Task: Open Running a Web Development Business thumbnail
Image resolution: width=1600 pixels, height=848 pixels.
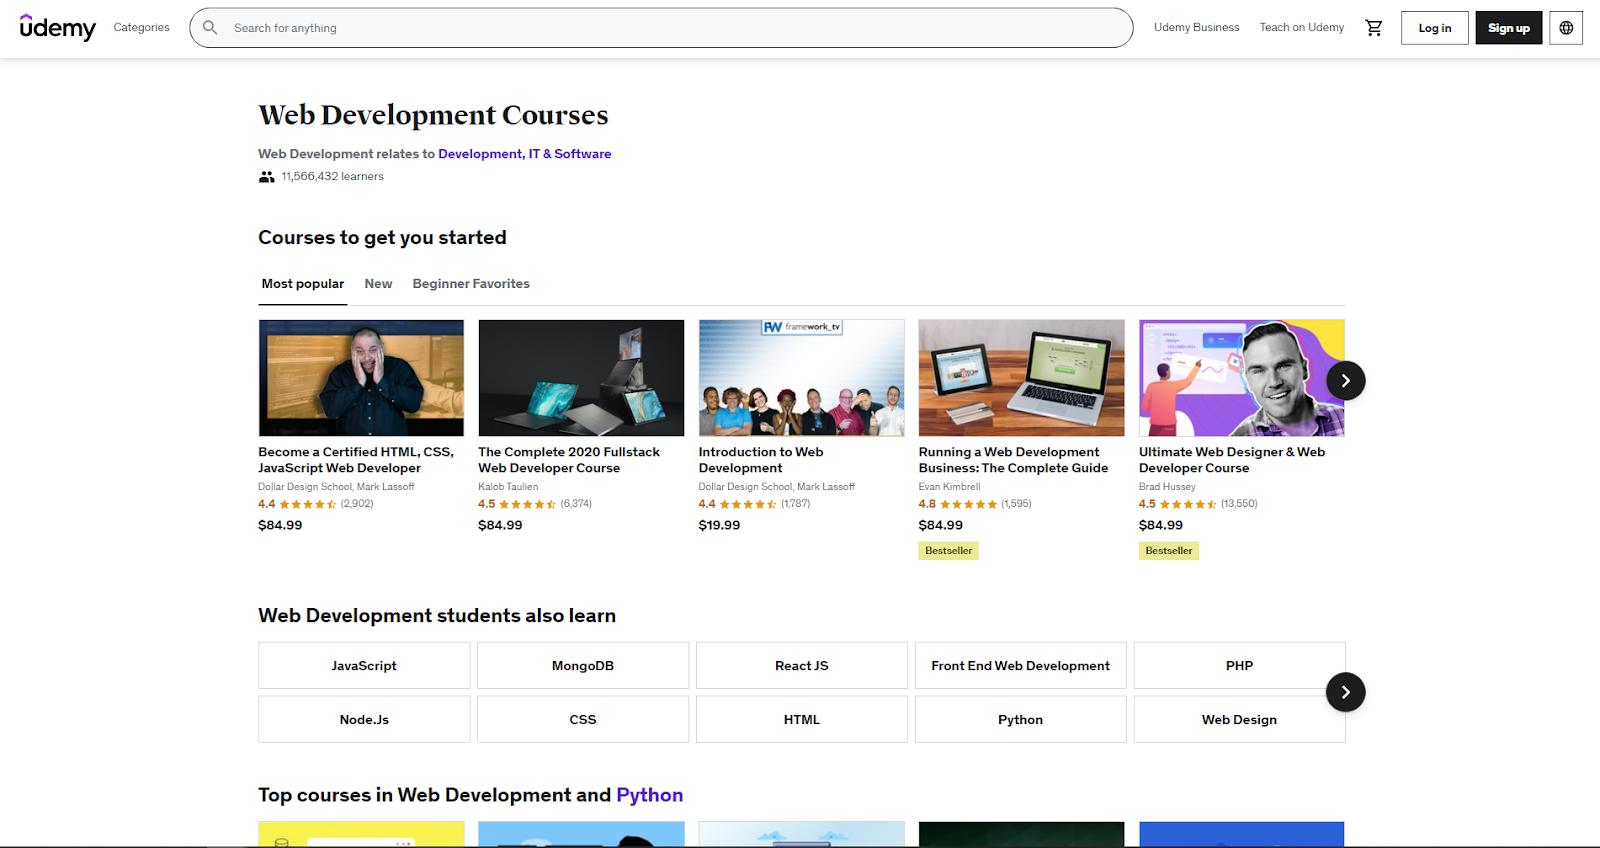Action: click(x=1021, y=378)
